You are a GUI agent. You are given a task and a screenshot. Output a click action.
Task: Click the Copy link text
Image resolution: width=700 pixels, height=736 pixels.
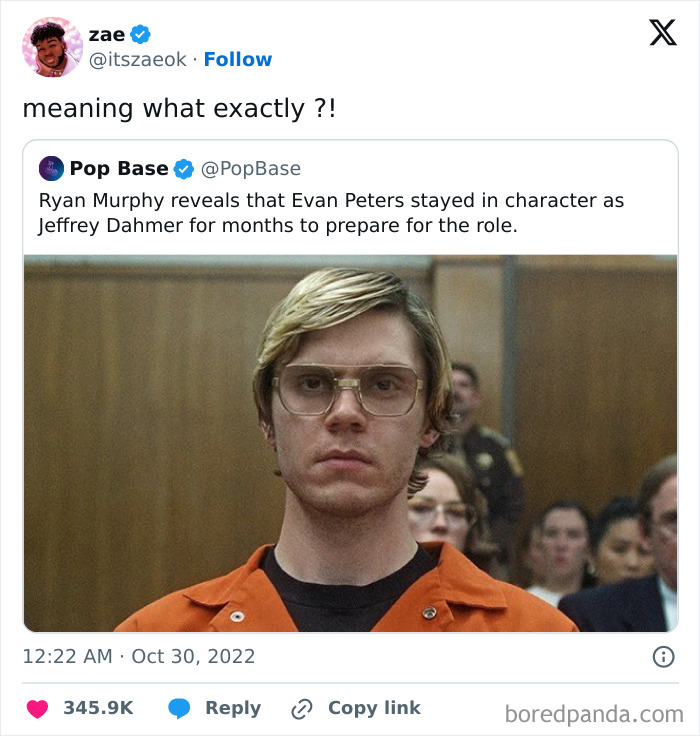point(374,708)
